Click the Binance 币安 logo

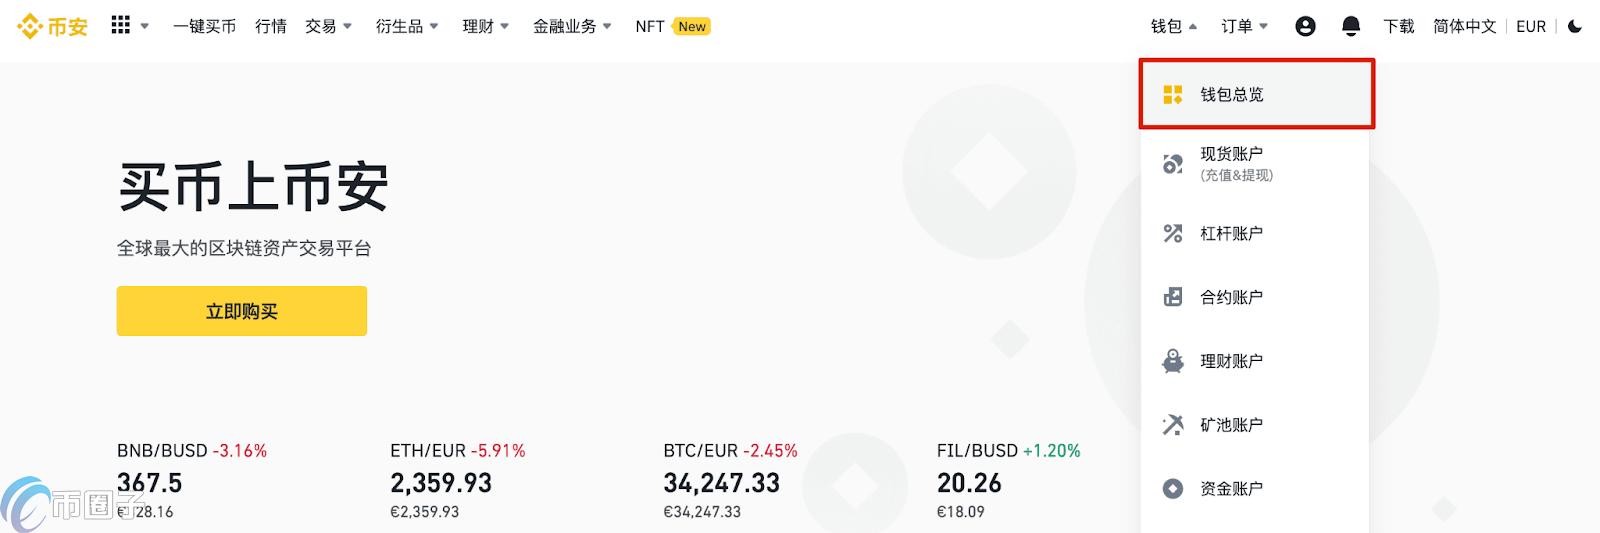coord(53,27)
